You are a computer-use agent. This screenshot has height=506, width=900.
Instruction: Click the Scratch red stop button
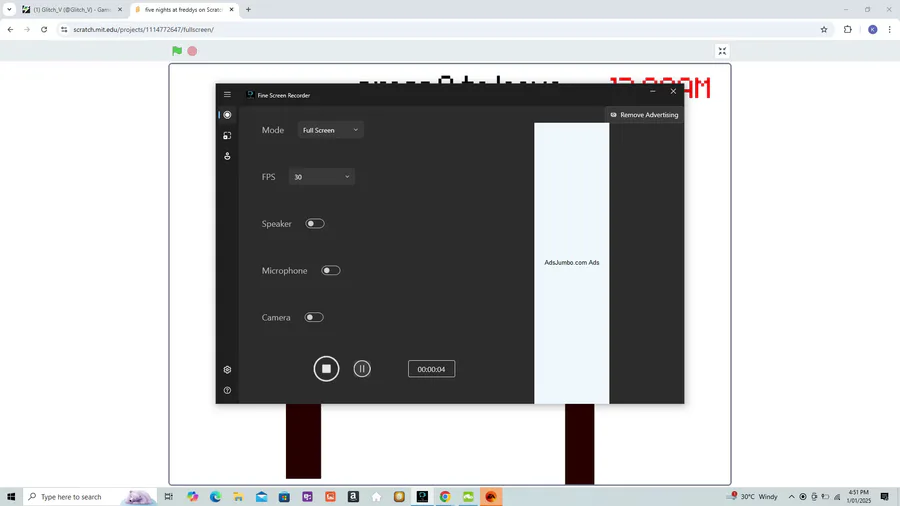coord(192,51)
